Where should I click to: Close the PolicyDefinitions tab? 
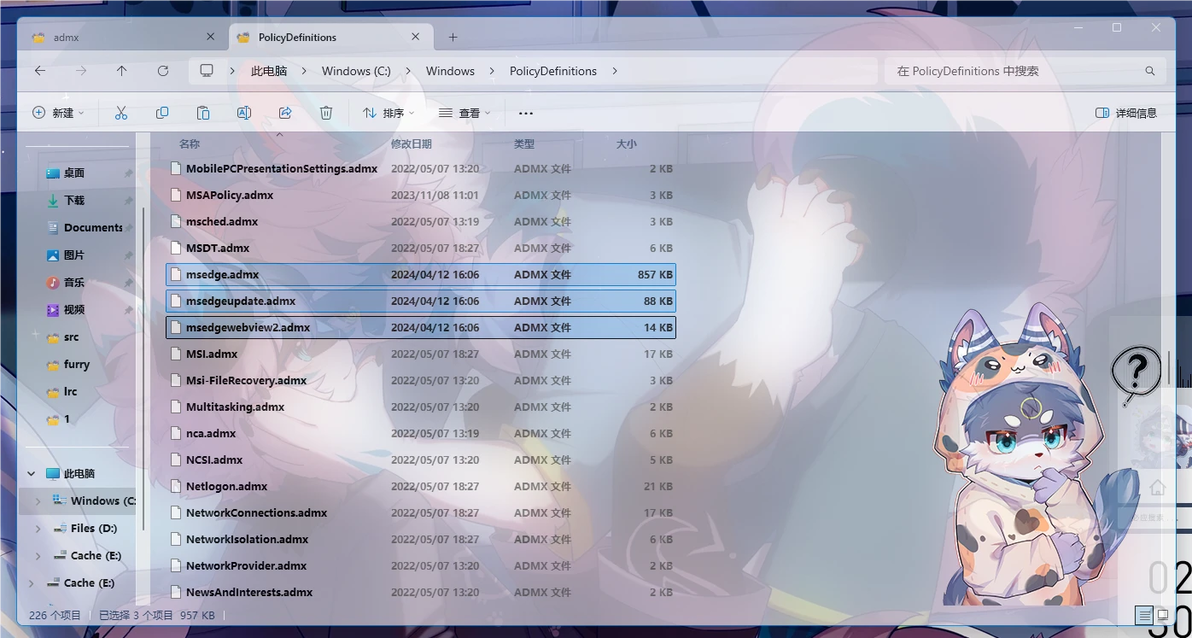coord(415,37)
